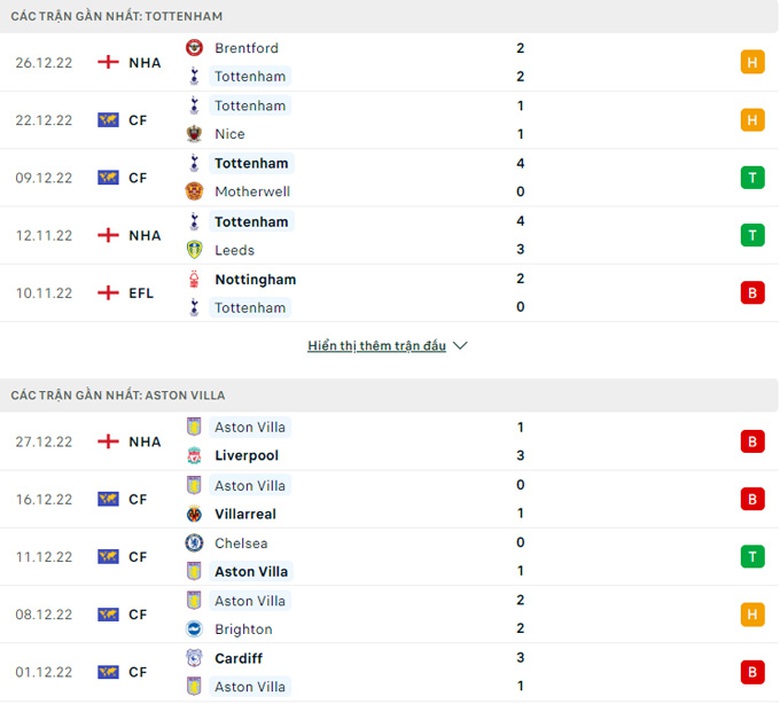The width and height of the screenshot is (780, 712).
Task: Select the 'Các trận gần nhất: Tottenham' header
Action: point(117,17)
